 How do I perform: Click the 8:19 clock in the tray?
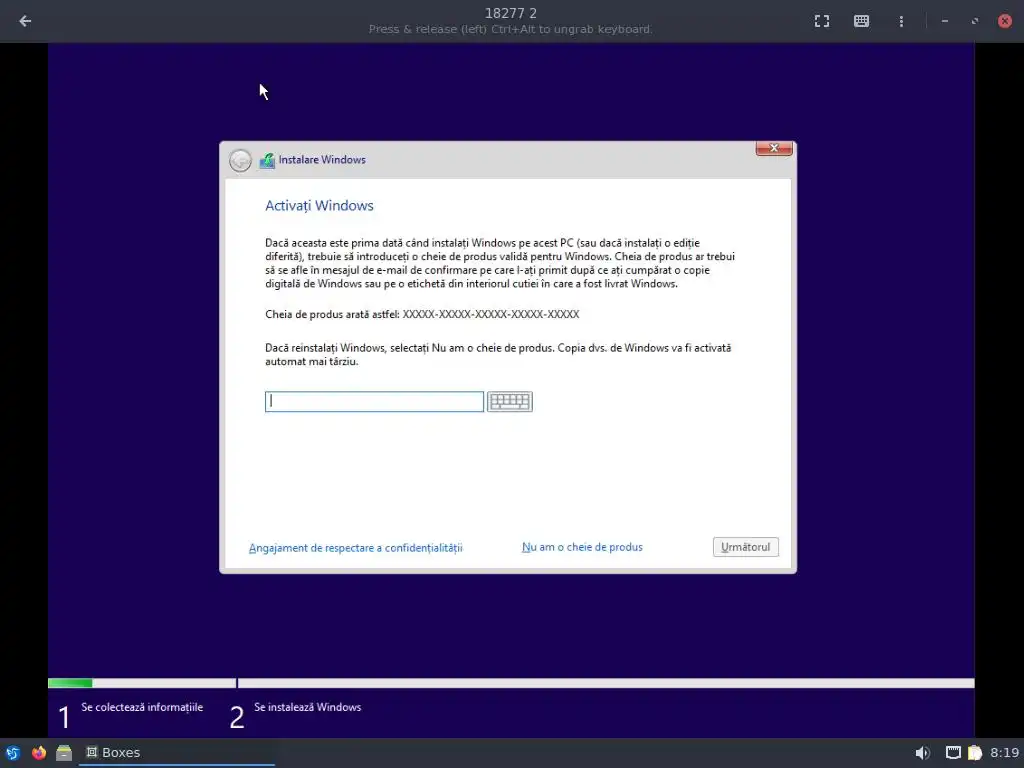pyautogui.click(x=1004, y=752)
